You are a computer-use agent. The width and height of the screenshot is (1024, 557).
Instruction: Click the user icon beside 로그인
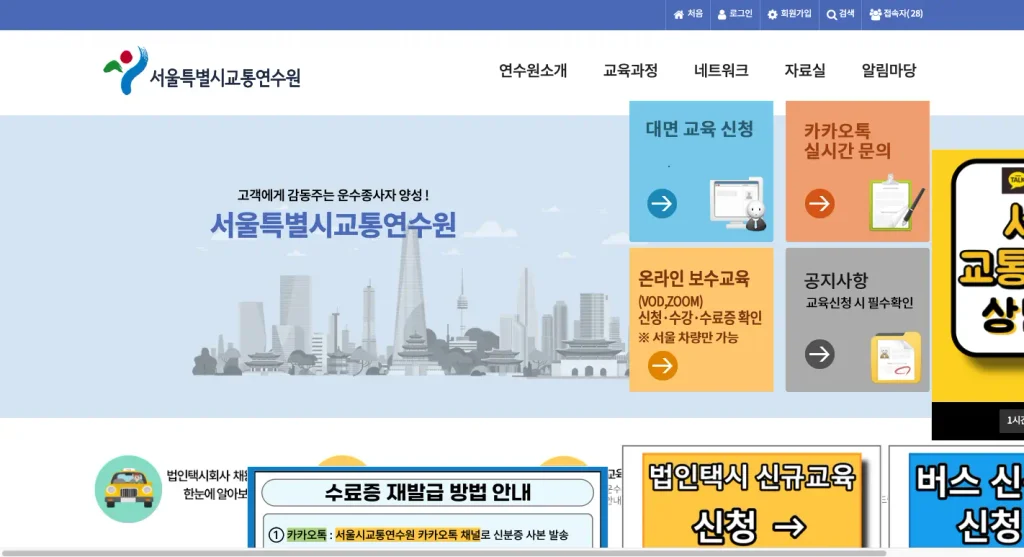click(x=722, y=14)
